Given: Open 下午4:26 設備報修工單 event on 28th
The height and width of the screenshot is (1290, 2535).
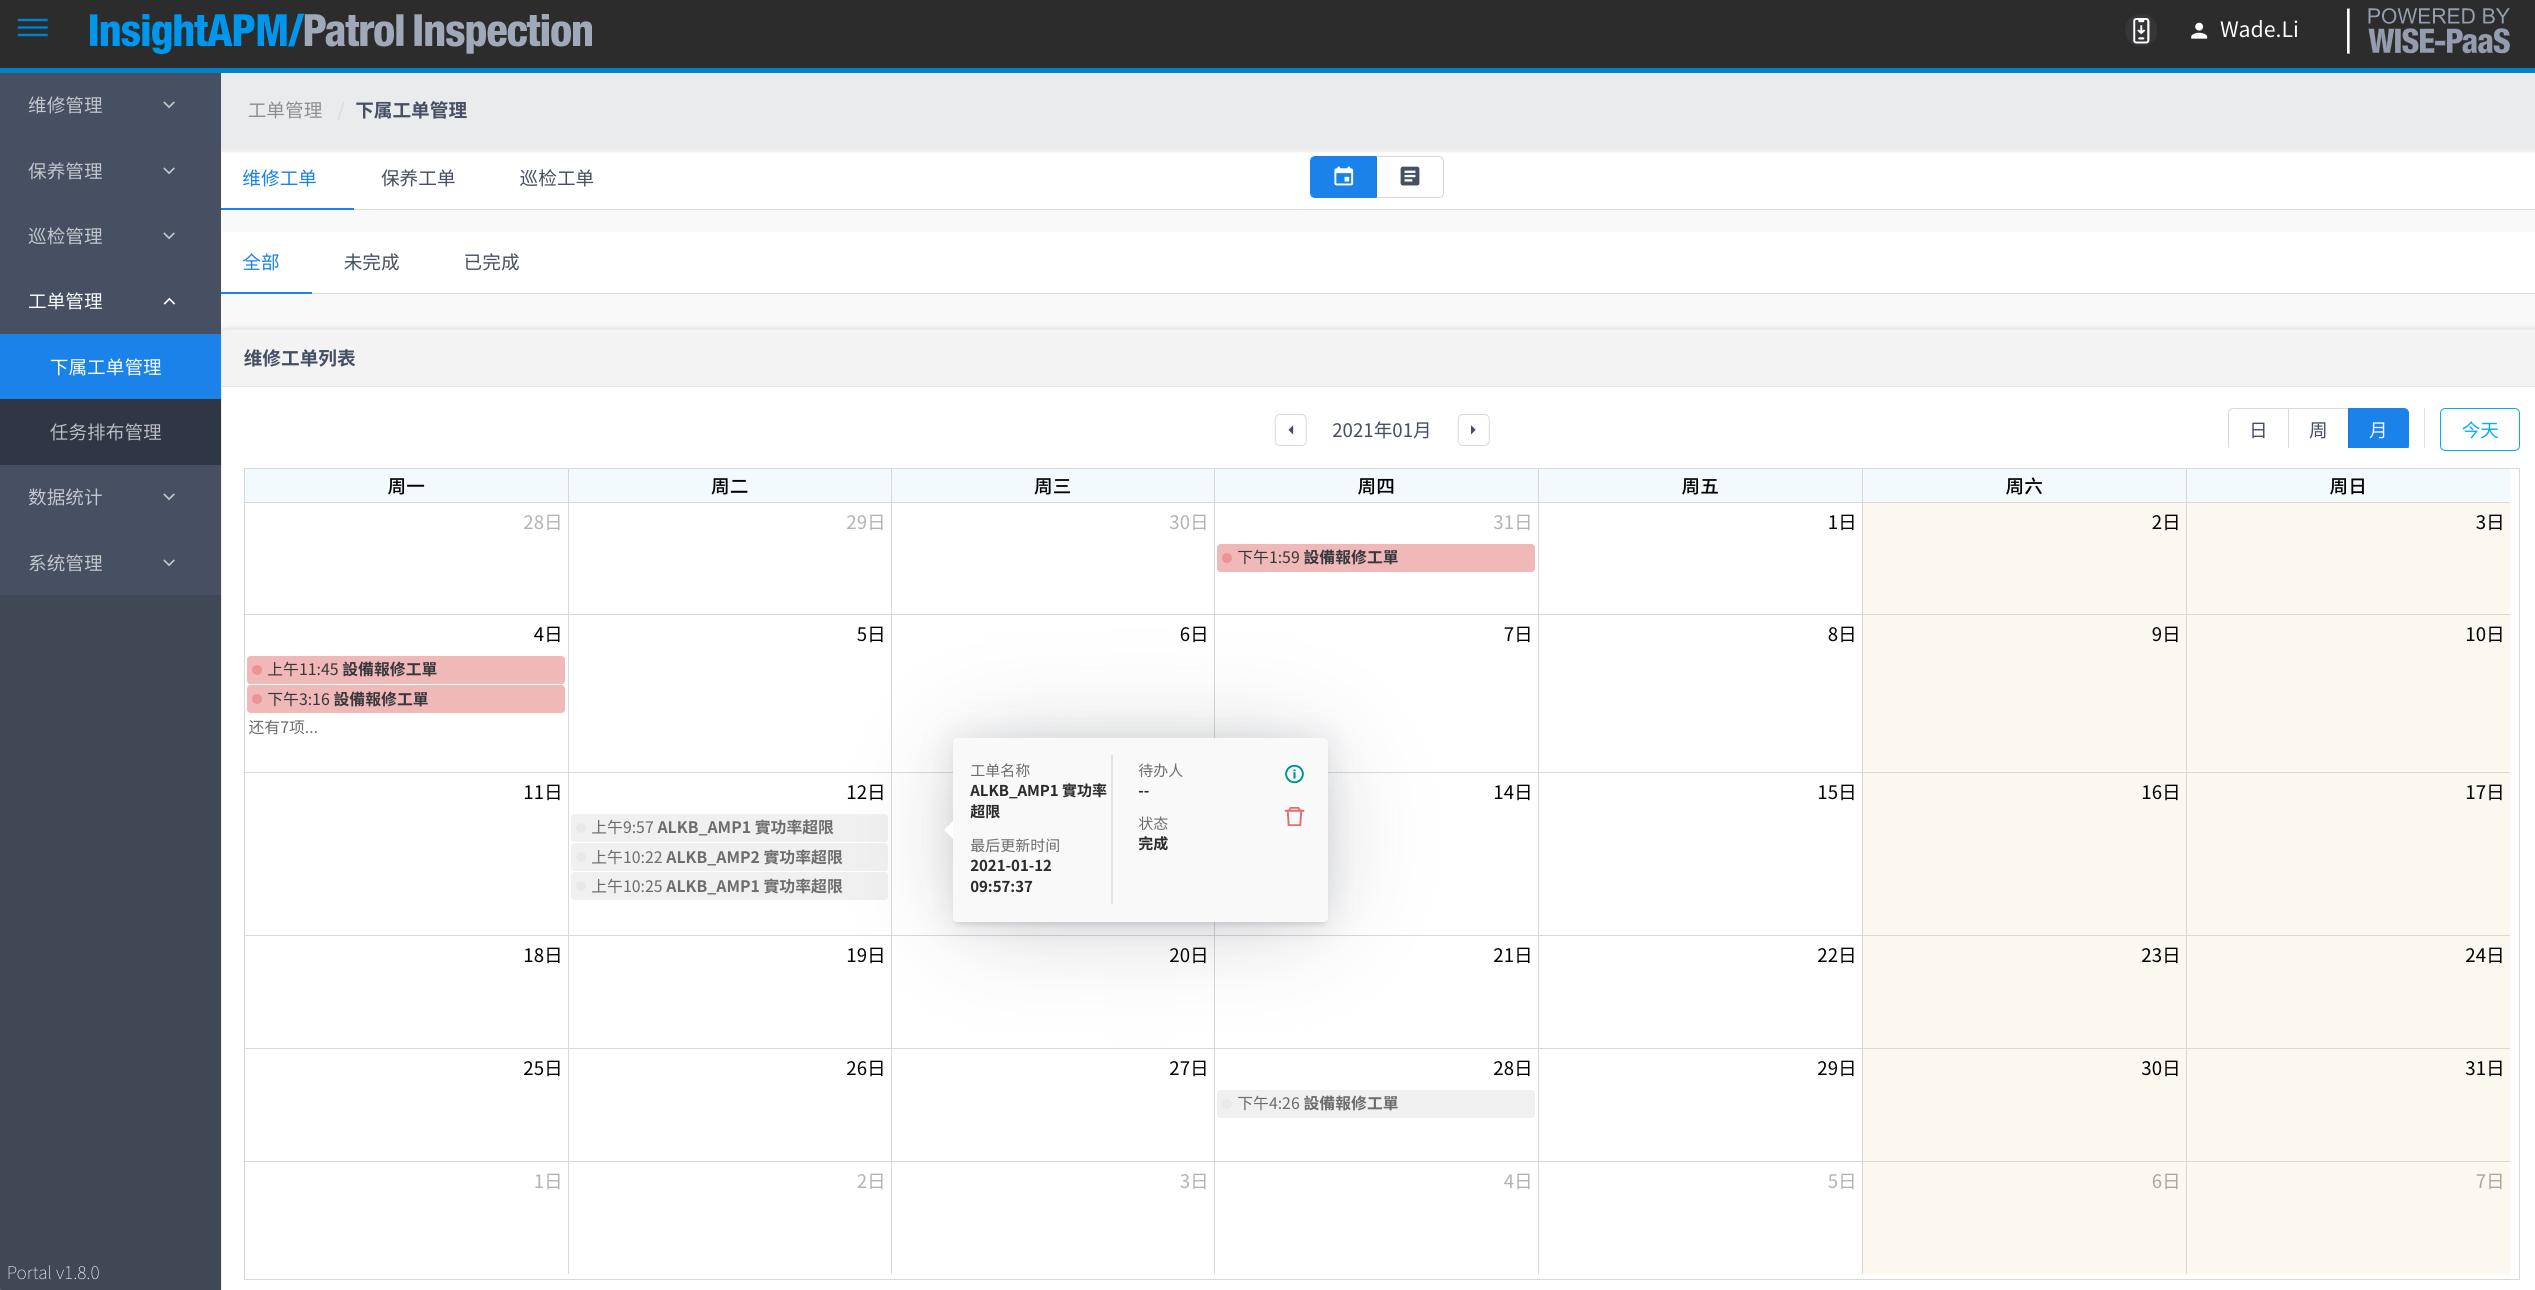Looking at the screenshot, I should [x=1375, y=1103].
